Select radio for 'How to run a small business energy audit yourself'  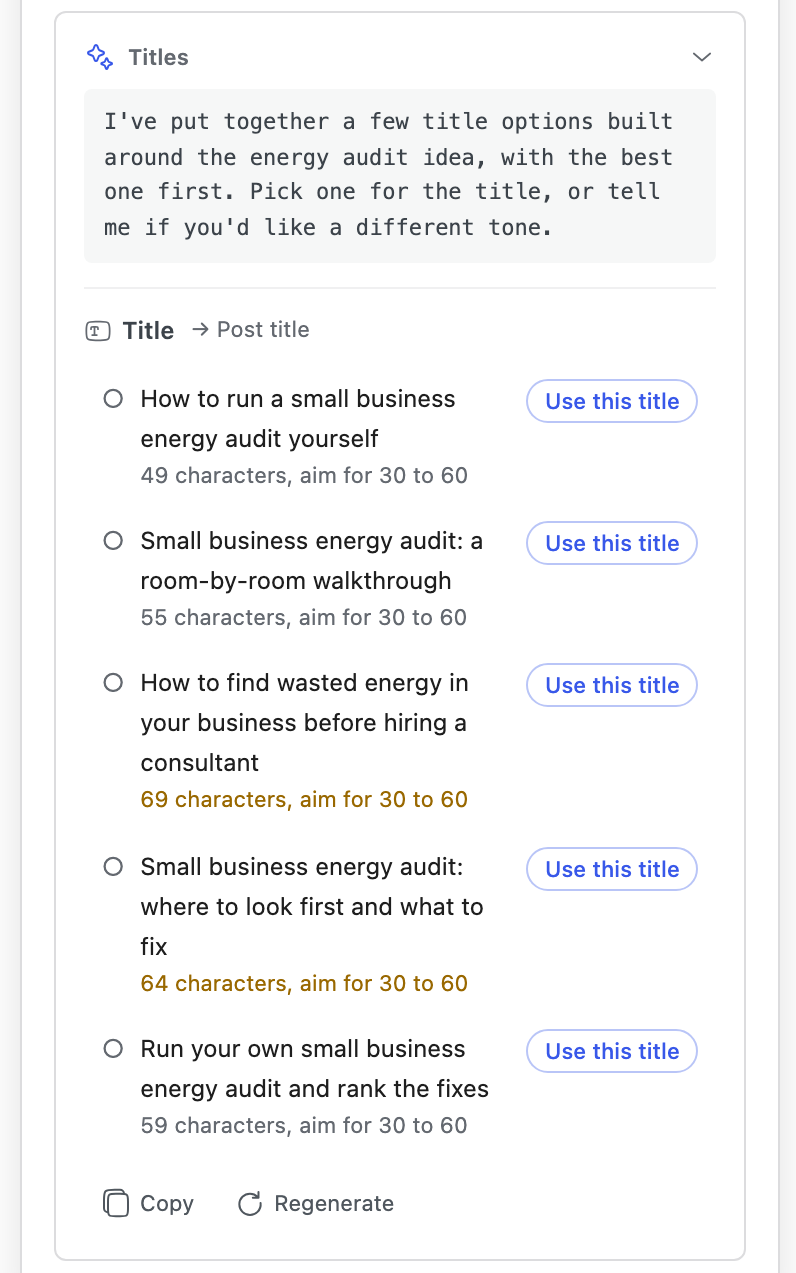113,399
